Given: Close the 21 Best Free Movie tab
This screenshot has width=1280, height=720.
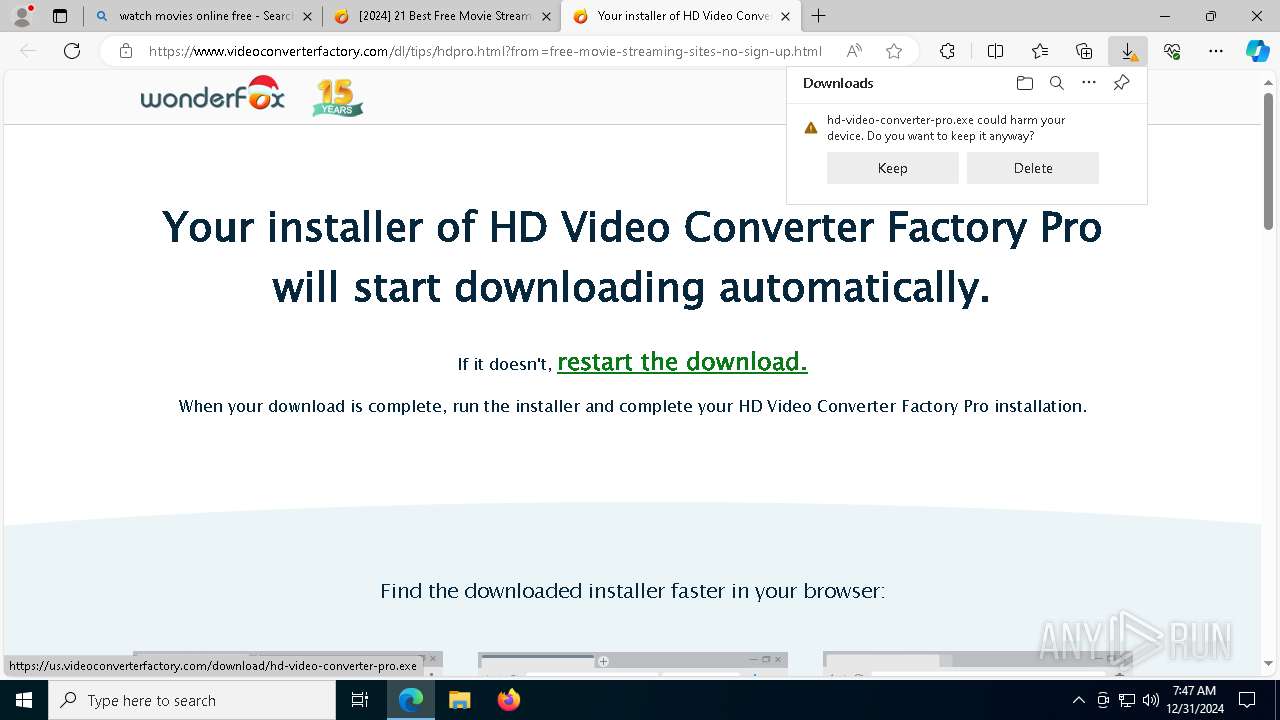Looking at the screenshot, I should click(546, 16).
